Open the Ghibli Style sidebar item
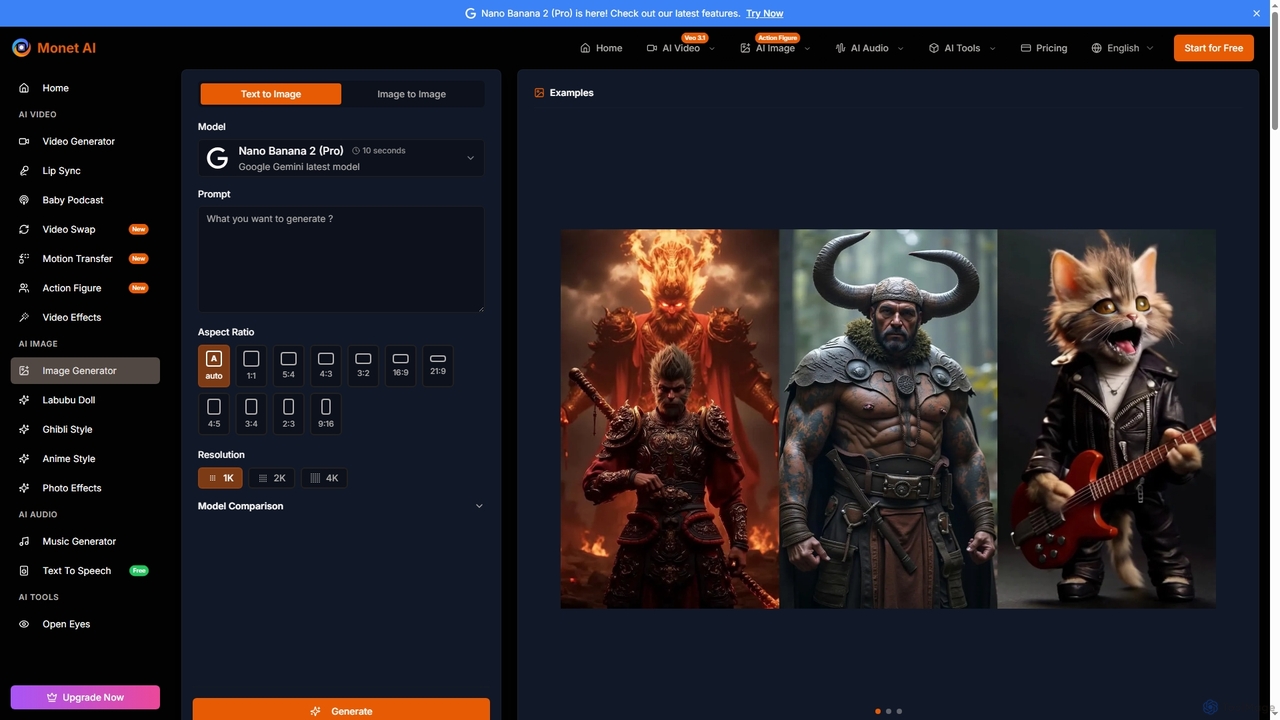 [x=85, y=429]
